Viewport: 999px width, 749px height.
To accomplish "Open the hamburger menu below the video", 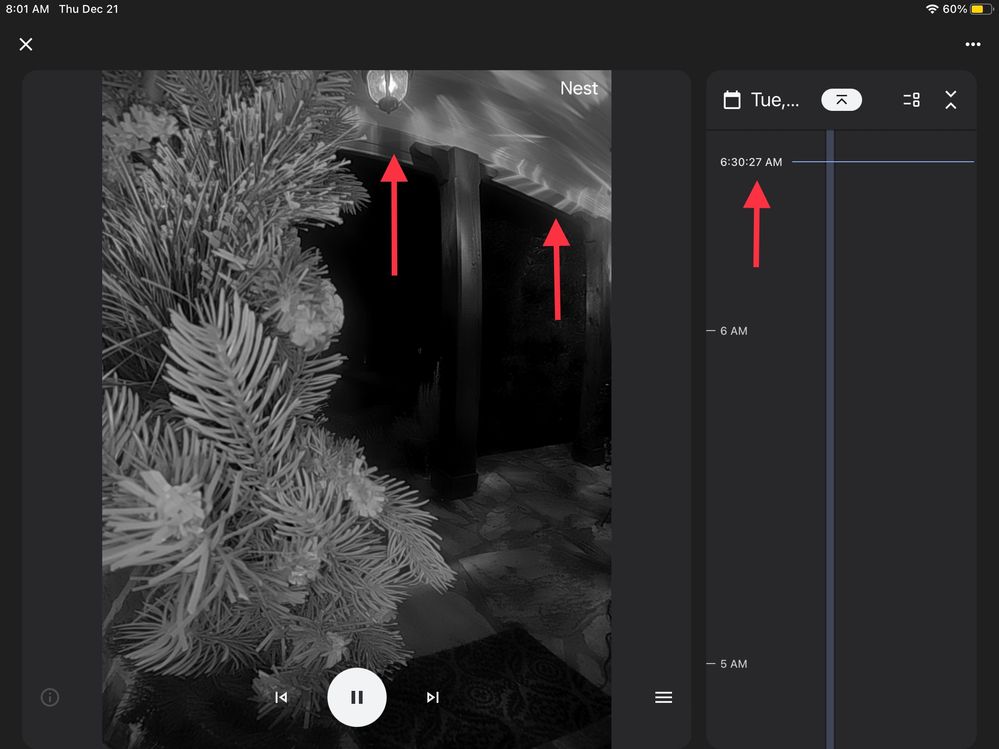I will pos(663,697).
